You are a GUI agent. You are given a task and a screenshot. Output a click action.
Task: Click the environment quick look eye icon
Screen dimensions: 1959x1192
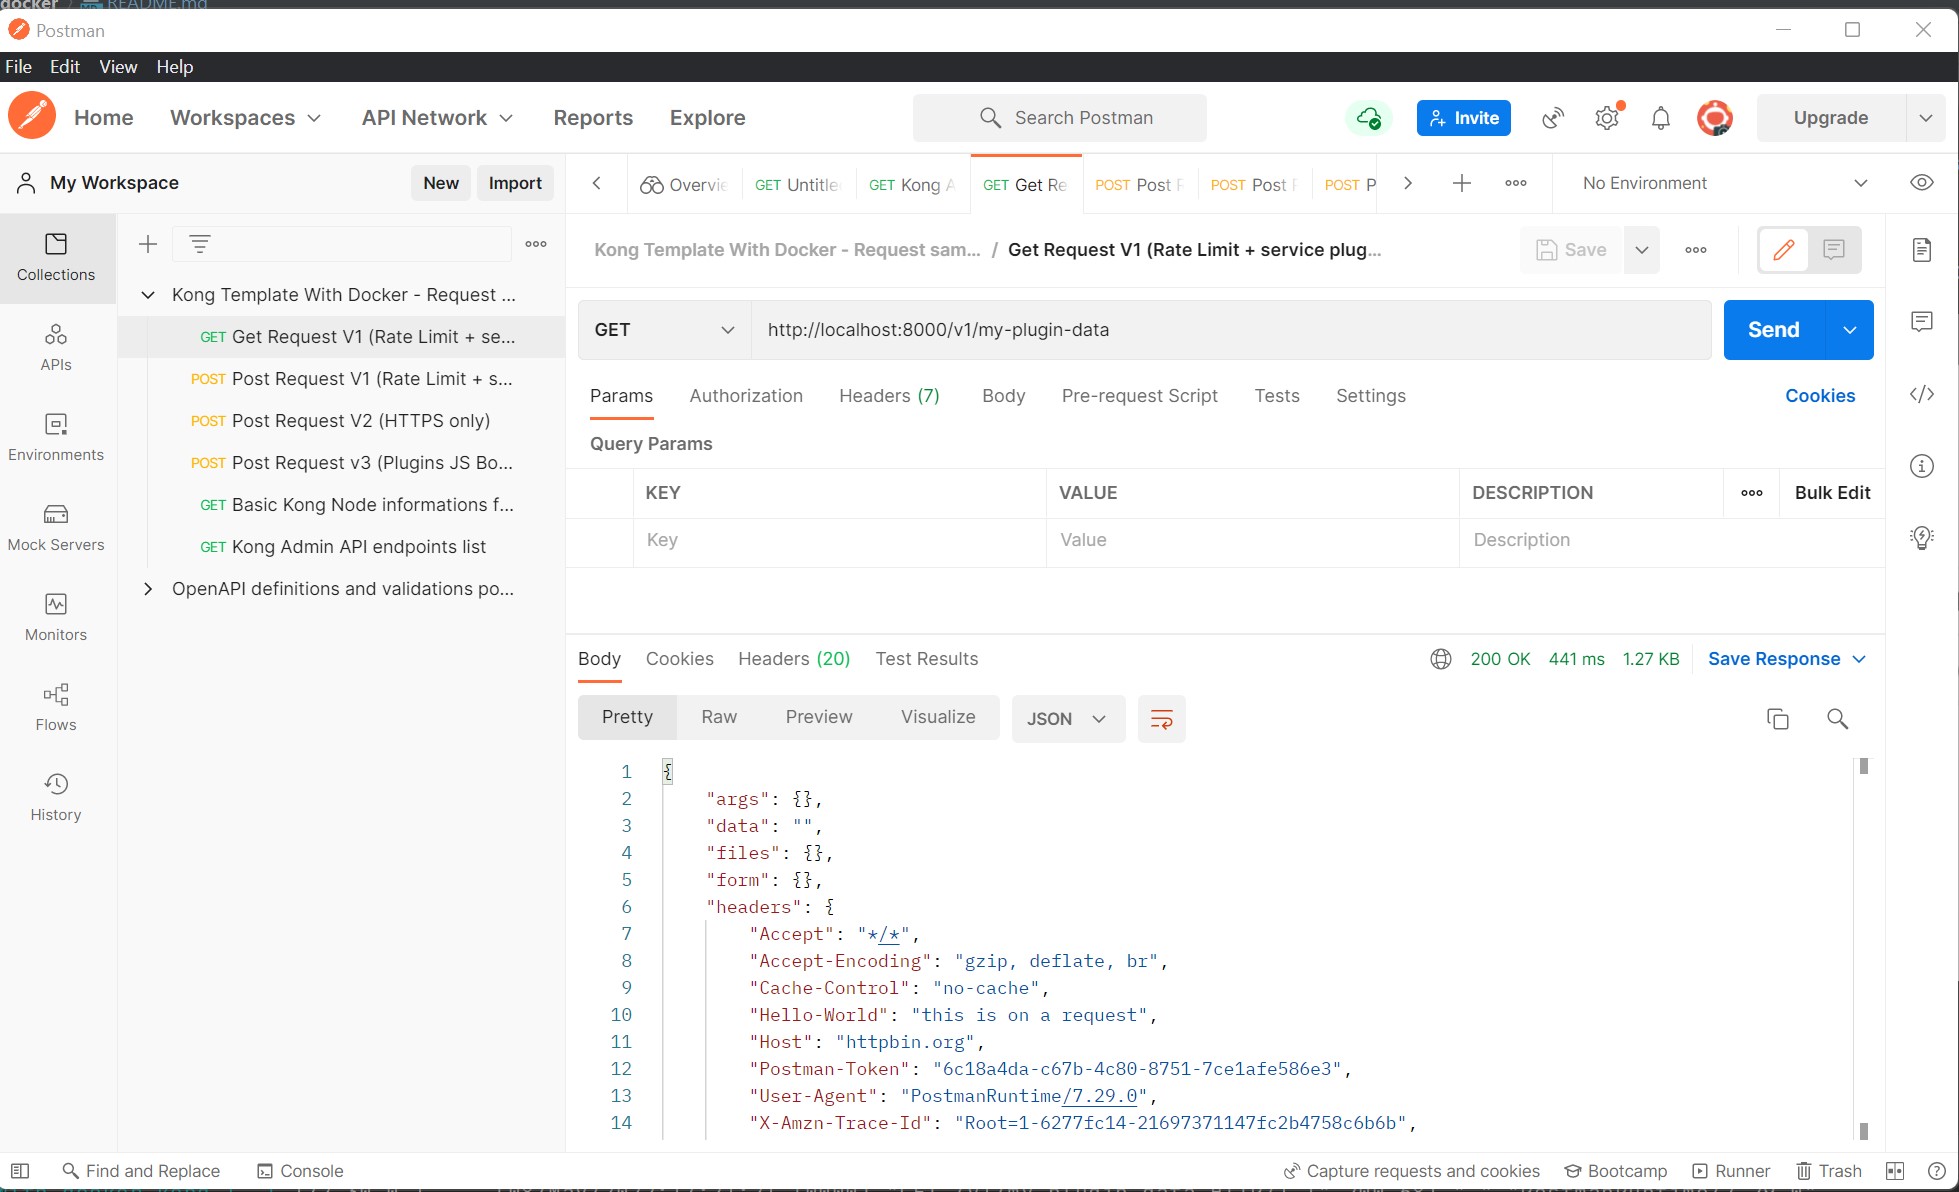[1921, 183]
